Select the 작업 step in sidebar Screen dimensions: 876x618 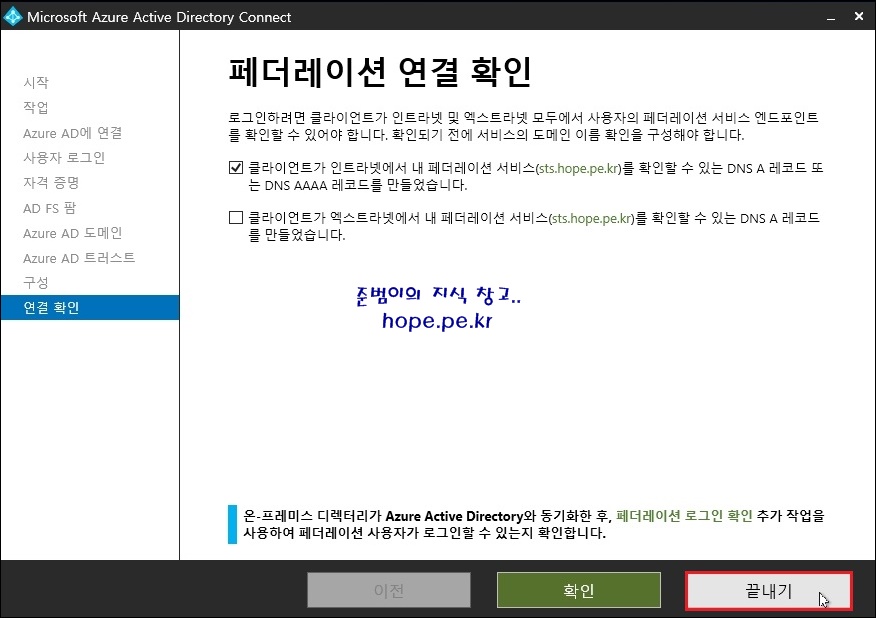click(36, 107)
